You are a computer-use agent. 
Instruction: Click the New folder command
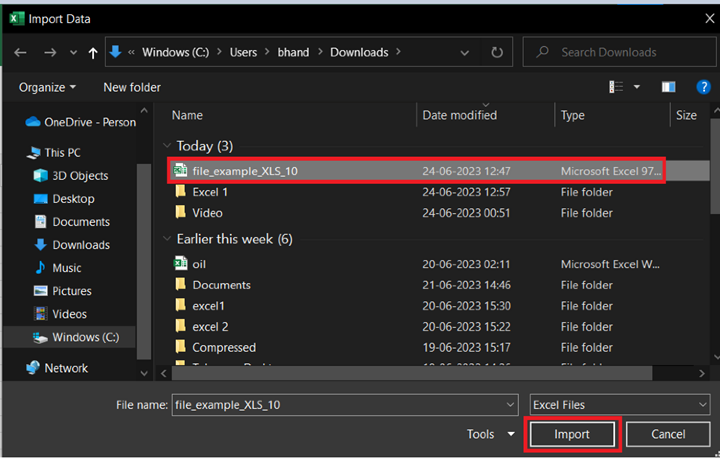click(132, 87)
